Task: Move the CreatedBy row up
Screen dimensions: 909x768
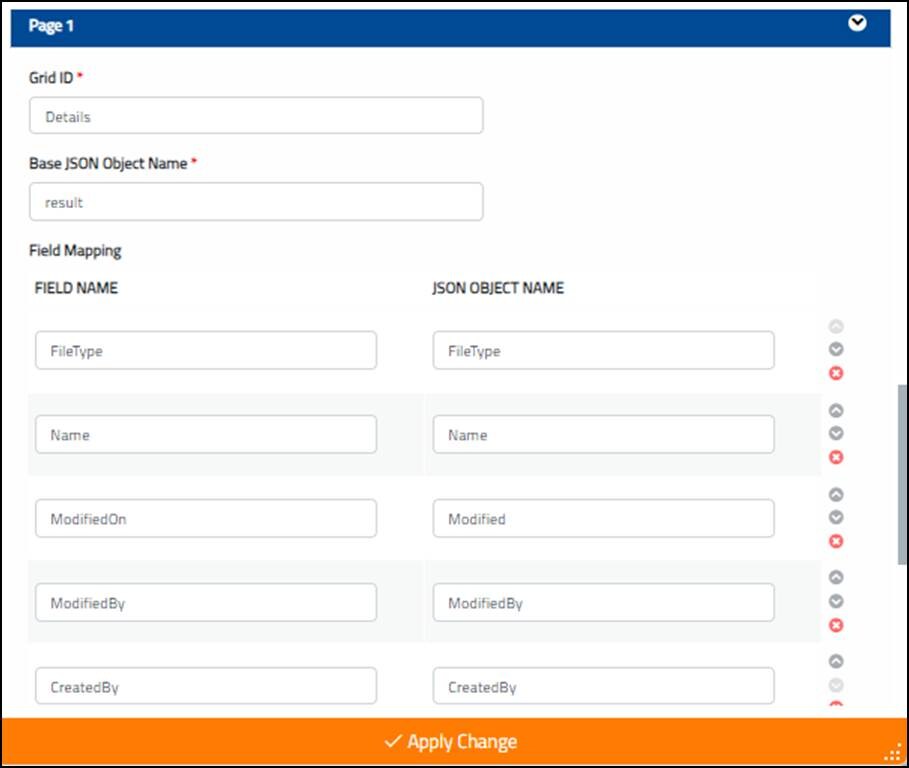Action: pos(836,662)
